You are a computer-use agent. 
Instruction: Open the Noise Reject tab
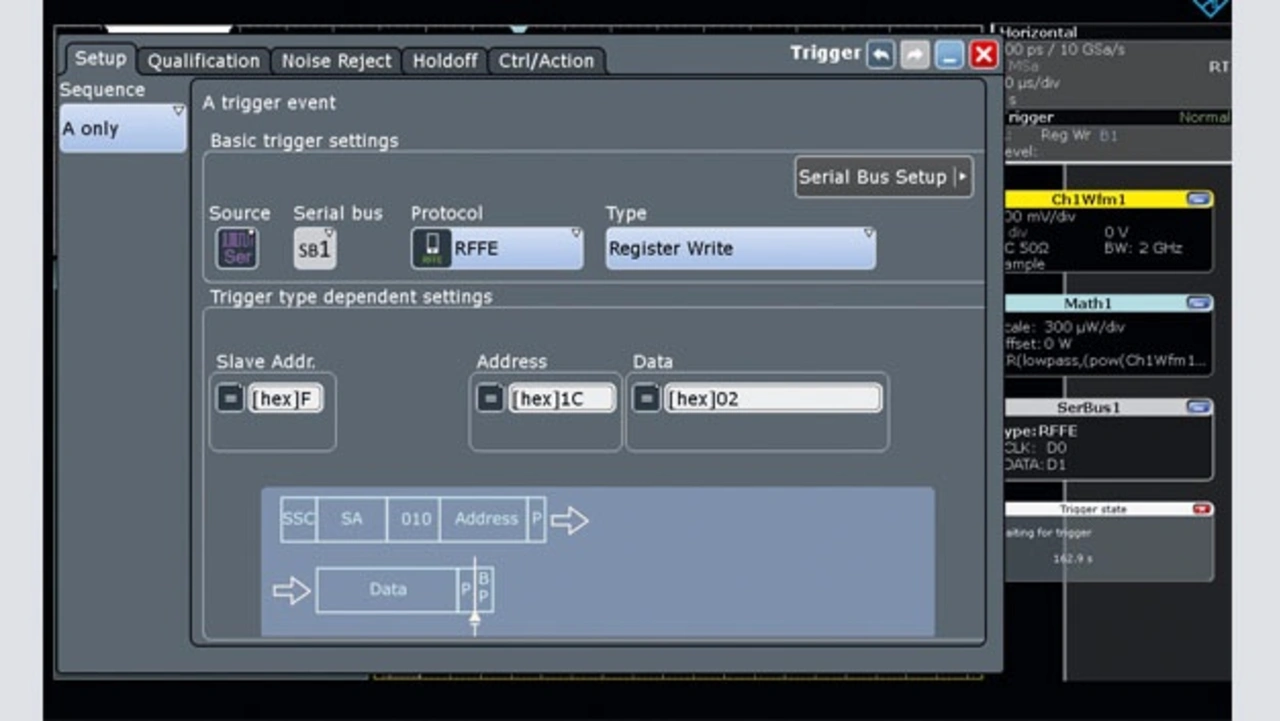tap(336, 61)
